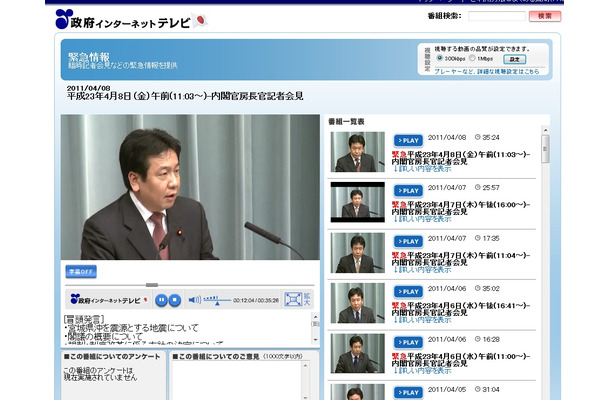Turn subtitles off with 字幕OFF button
The height and width of the screenshot is (400, 610).
(81, 272)
